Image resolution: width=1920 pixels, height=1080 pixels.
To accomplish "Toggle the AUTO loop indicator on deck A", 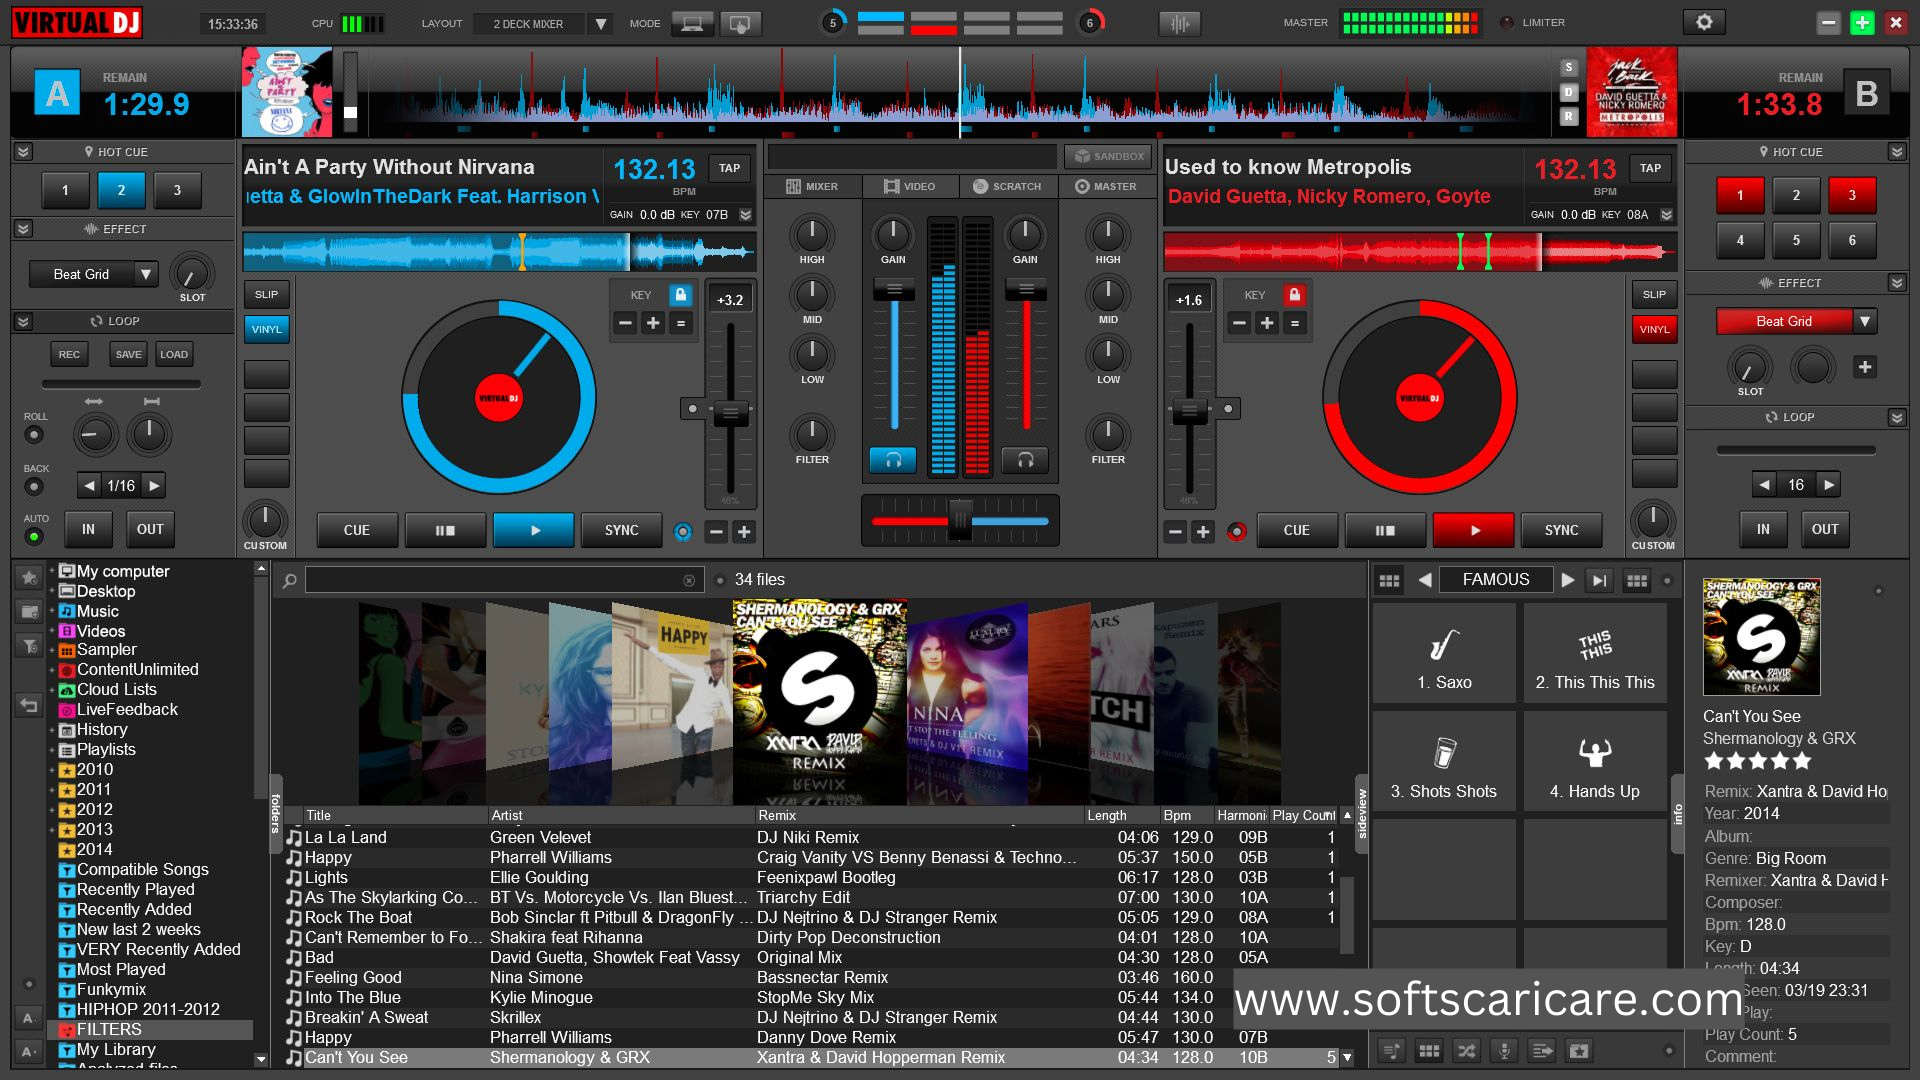I will pyautogui.click(x=34, y=538).
